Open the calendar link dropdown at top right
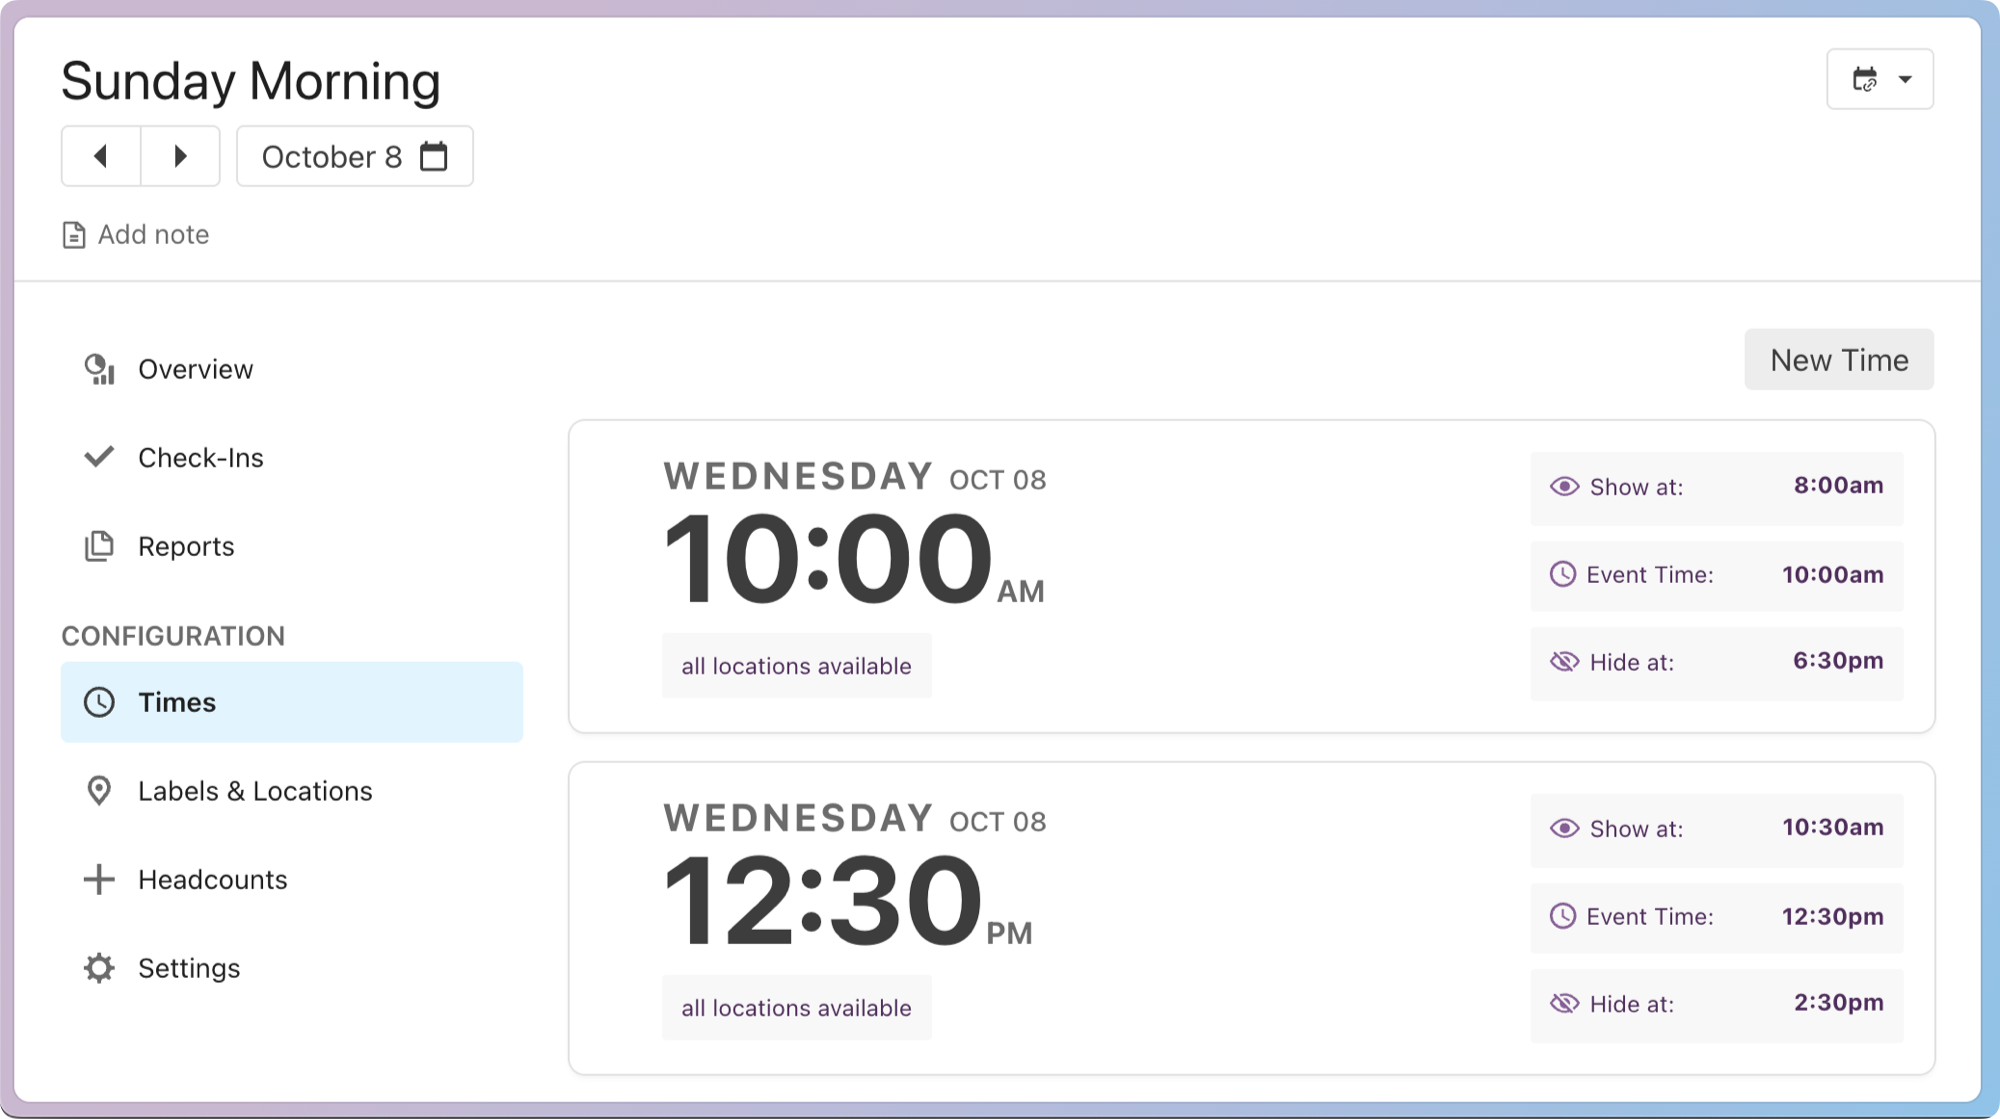This screenshot has height=1119, width=2000. tap(1880, 79)
